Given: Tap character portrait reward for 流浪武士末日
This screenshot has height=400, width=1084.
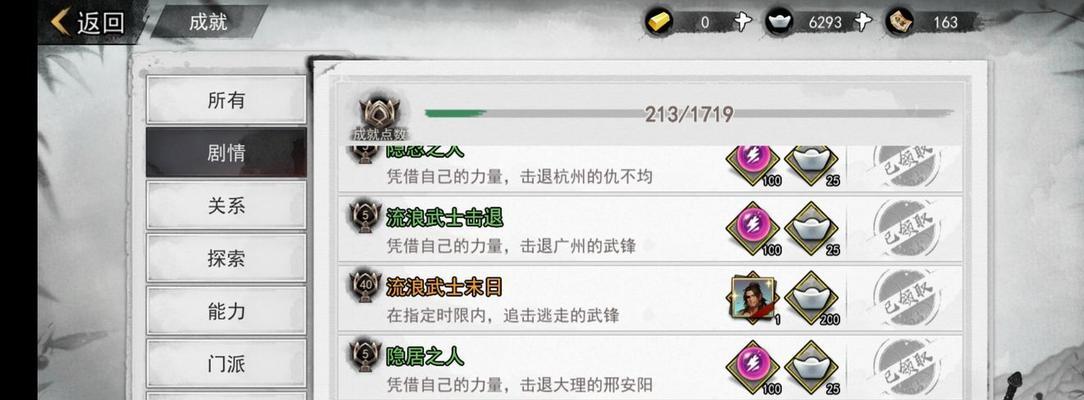Looking at the screenshot, I should click(752, 298).
